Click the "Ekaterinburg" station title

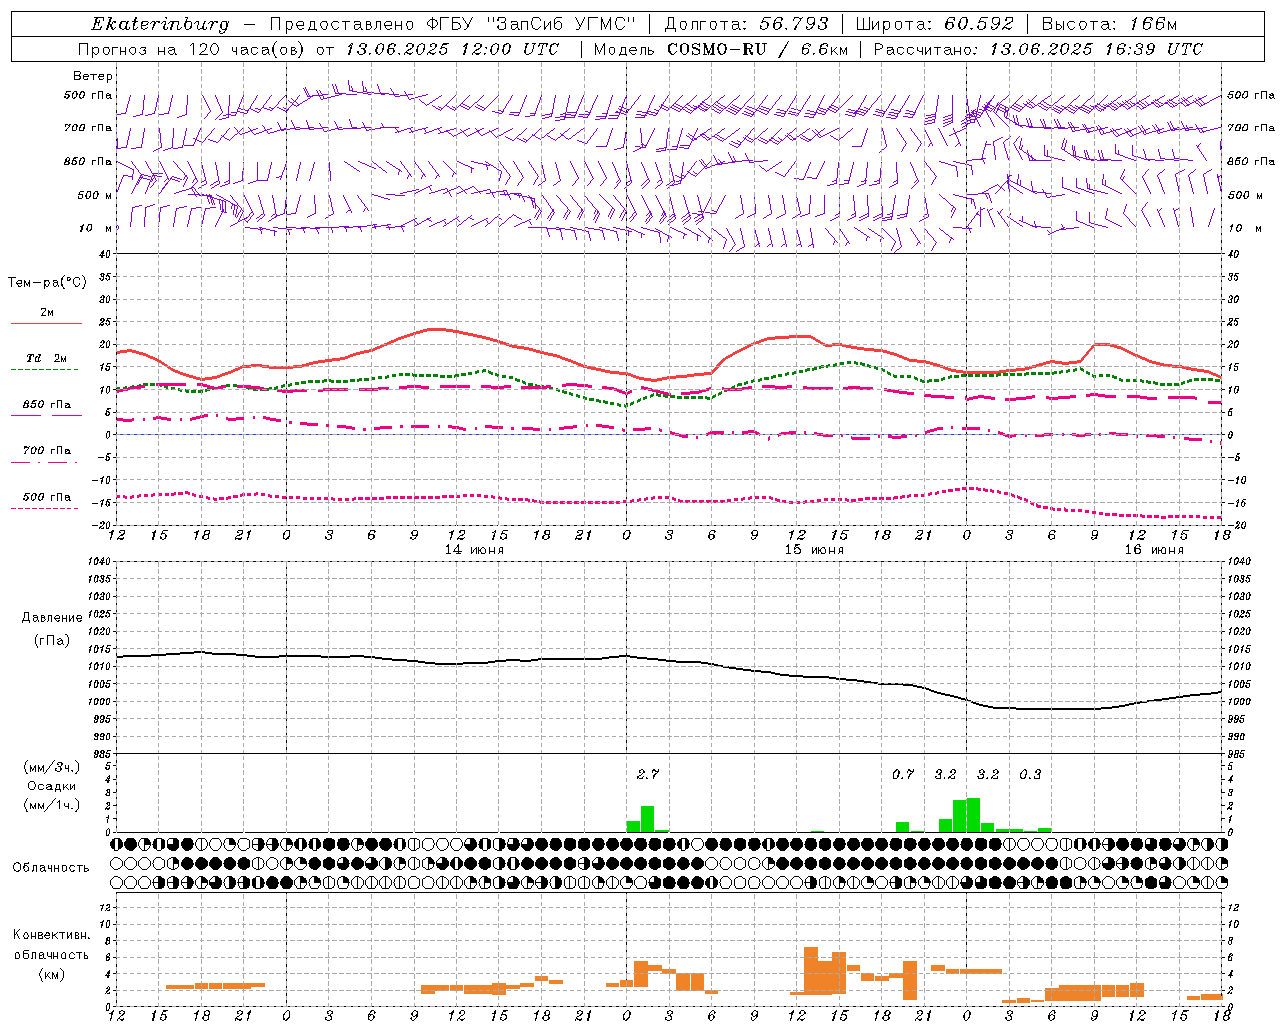160,24
